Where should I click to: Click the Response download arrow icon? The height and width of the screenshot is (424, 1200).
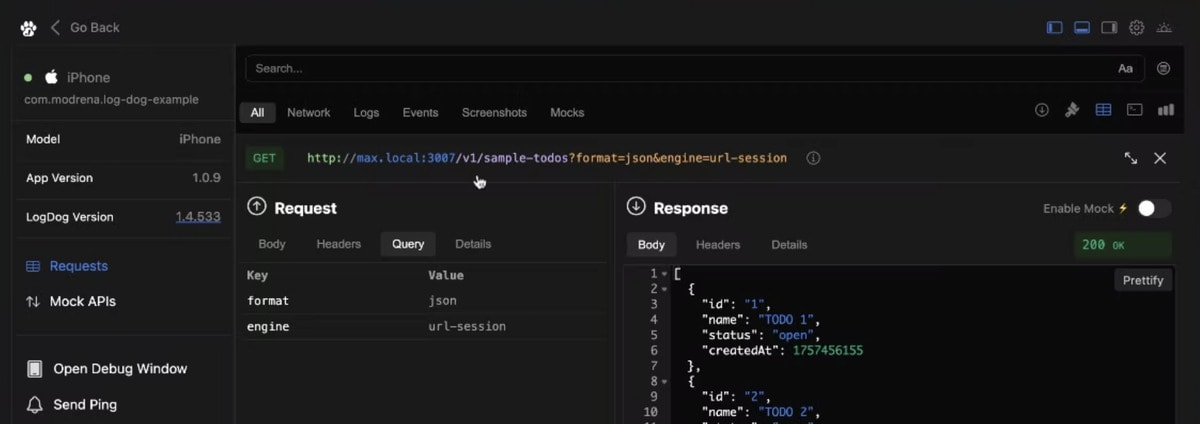point(636,207)
